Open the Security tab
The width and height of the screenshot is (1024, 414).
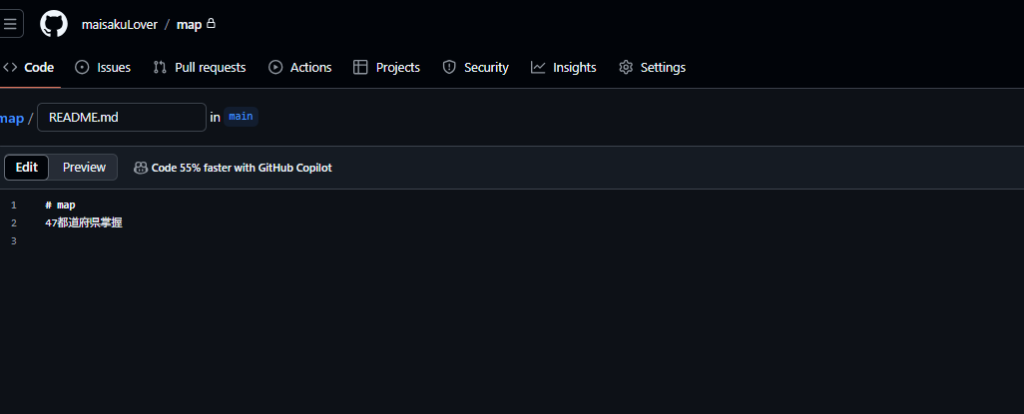coord(475,67)
